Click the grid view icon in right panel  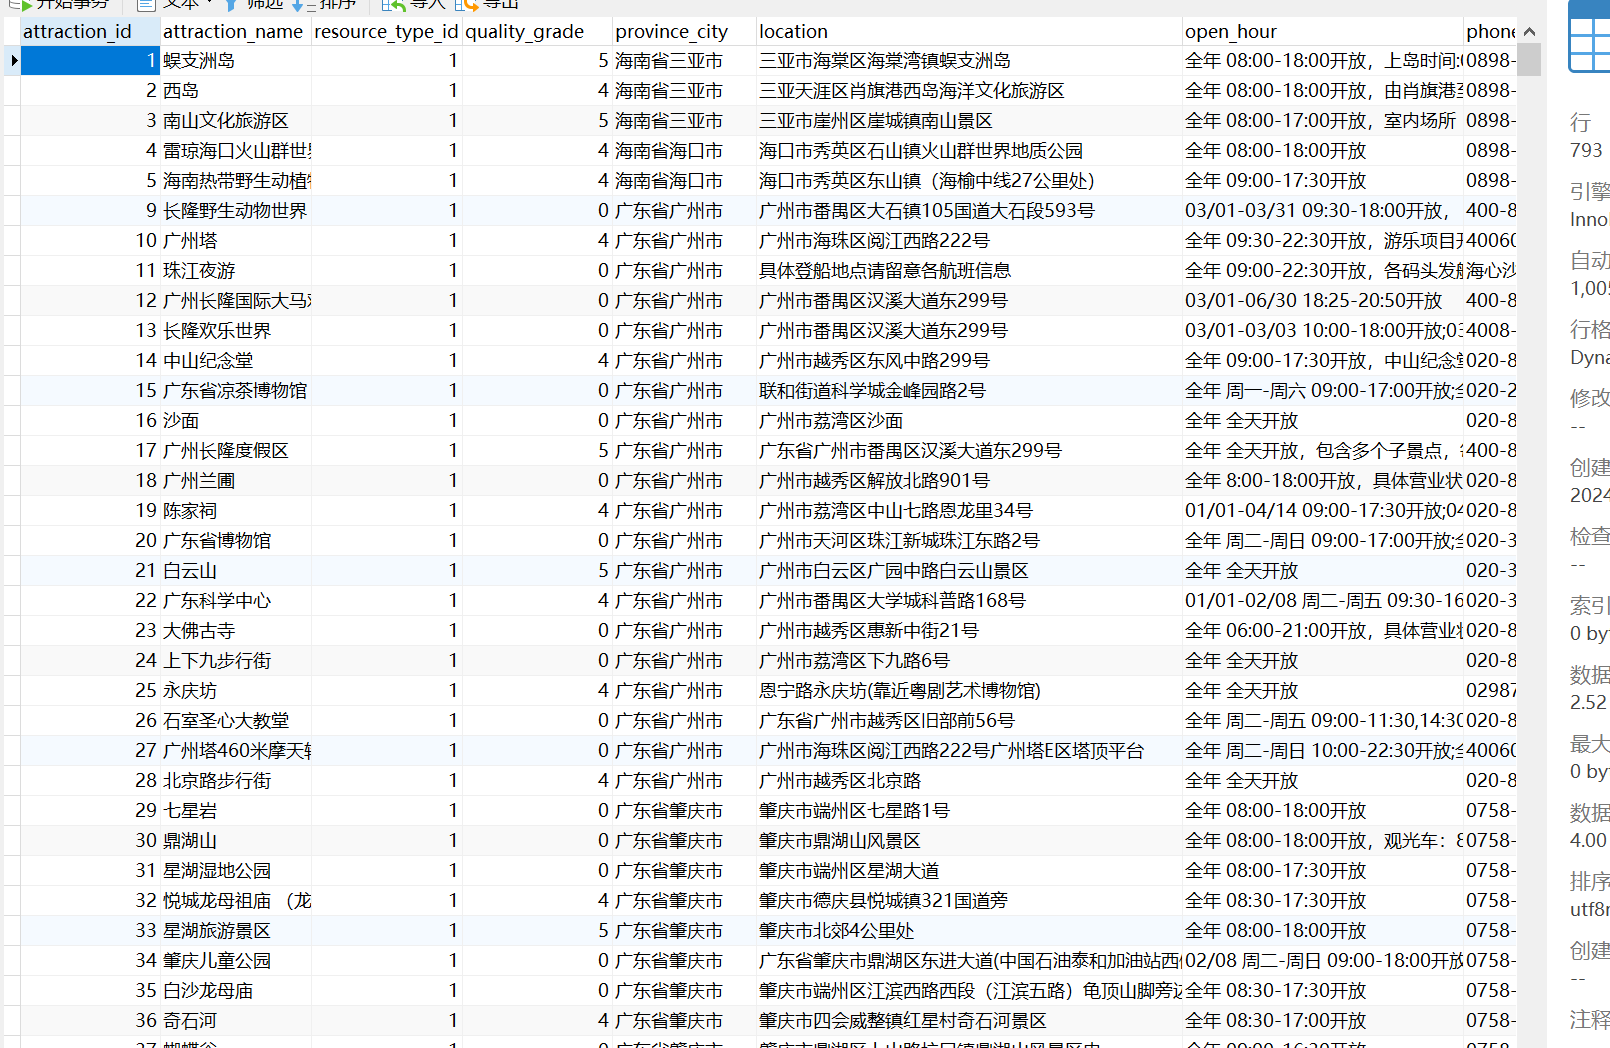(x=1590, y=36)
